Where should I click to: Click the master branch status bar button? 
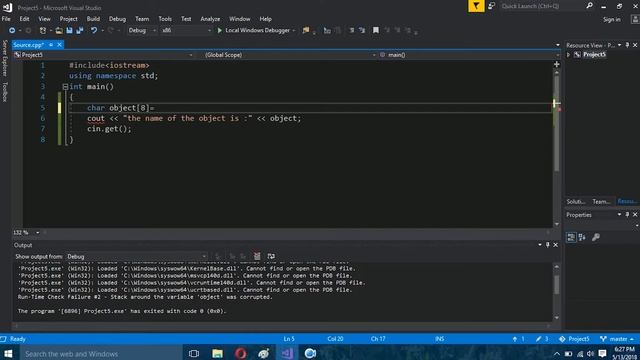click(617, 339)
